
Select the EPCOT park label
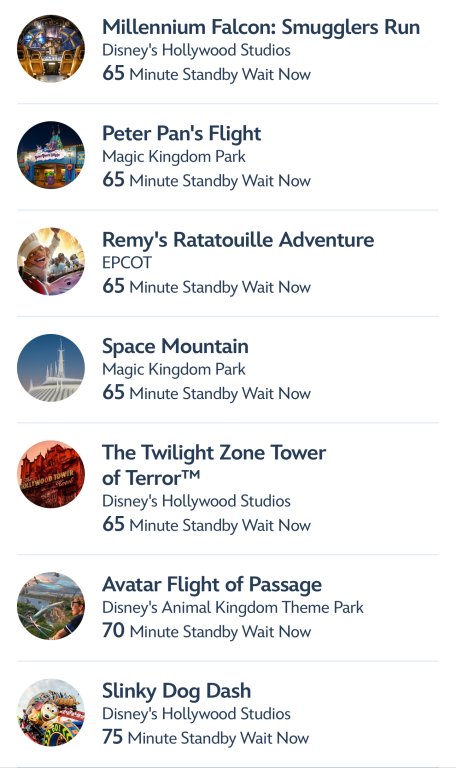[127, 263]
